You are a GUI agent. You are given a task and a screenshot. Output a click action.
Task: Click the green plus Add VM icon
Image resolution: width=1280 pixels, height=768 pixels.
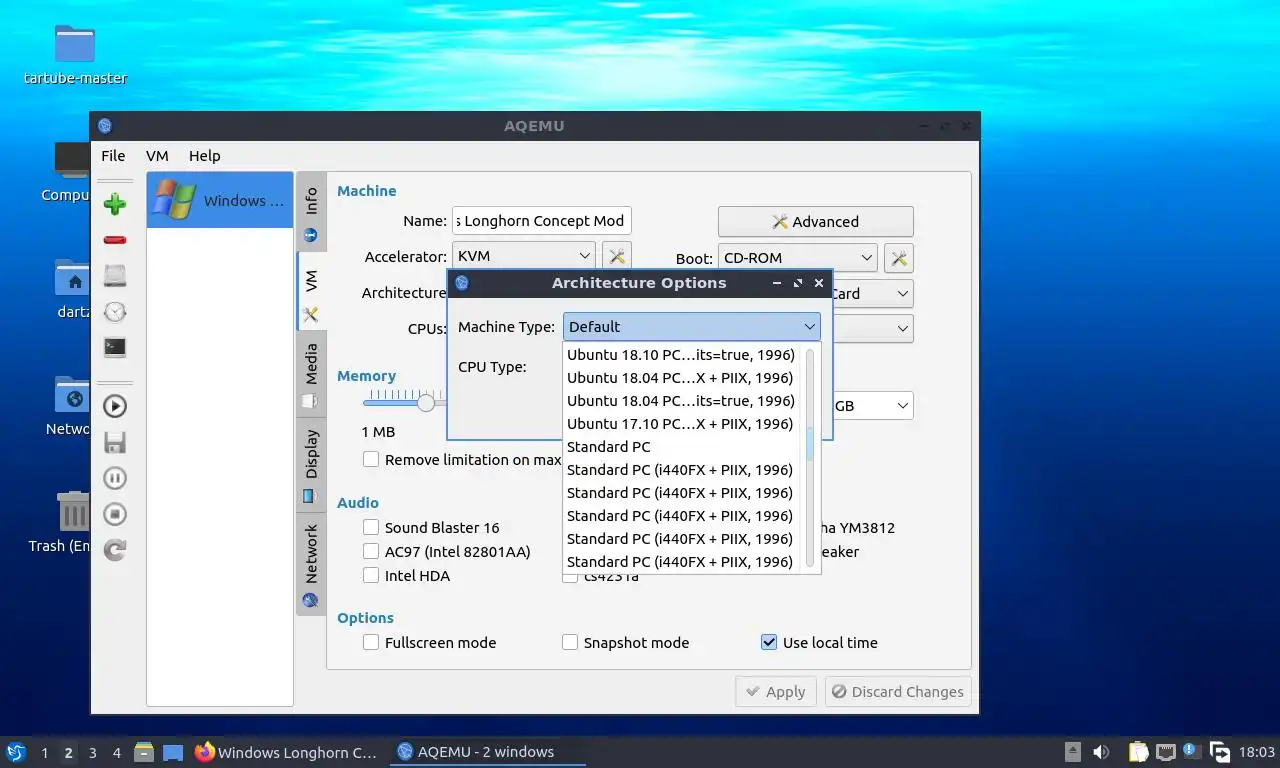click(115, 204)
